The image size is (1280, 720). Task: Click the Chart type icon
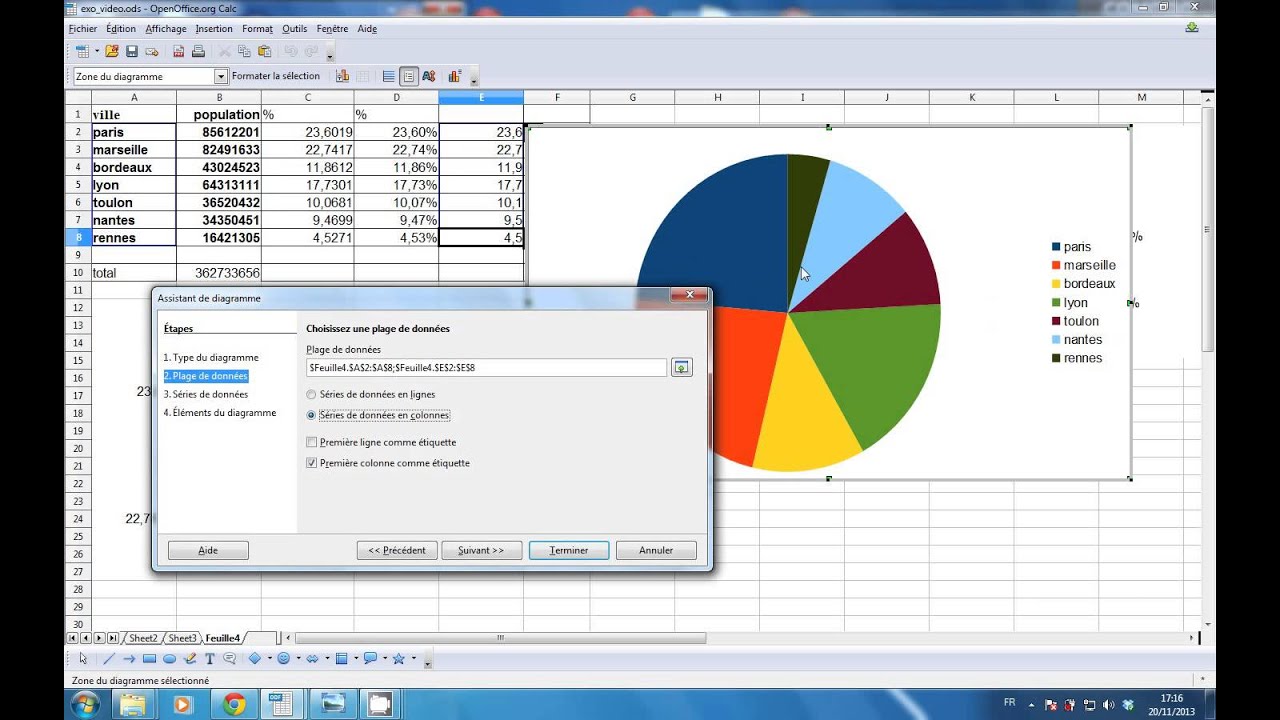tap(343, 76)
